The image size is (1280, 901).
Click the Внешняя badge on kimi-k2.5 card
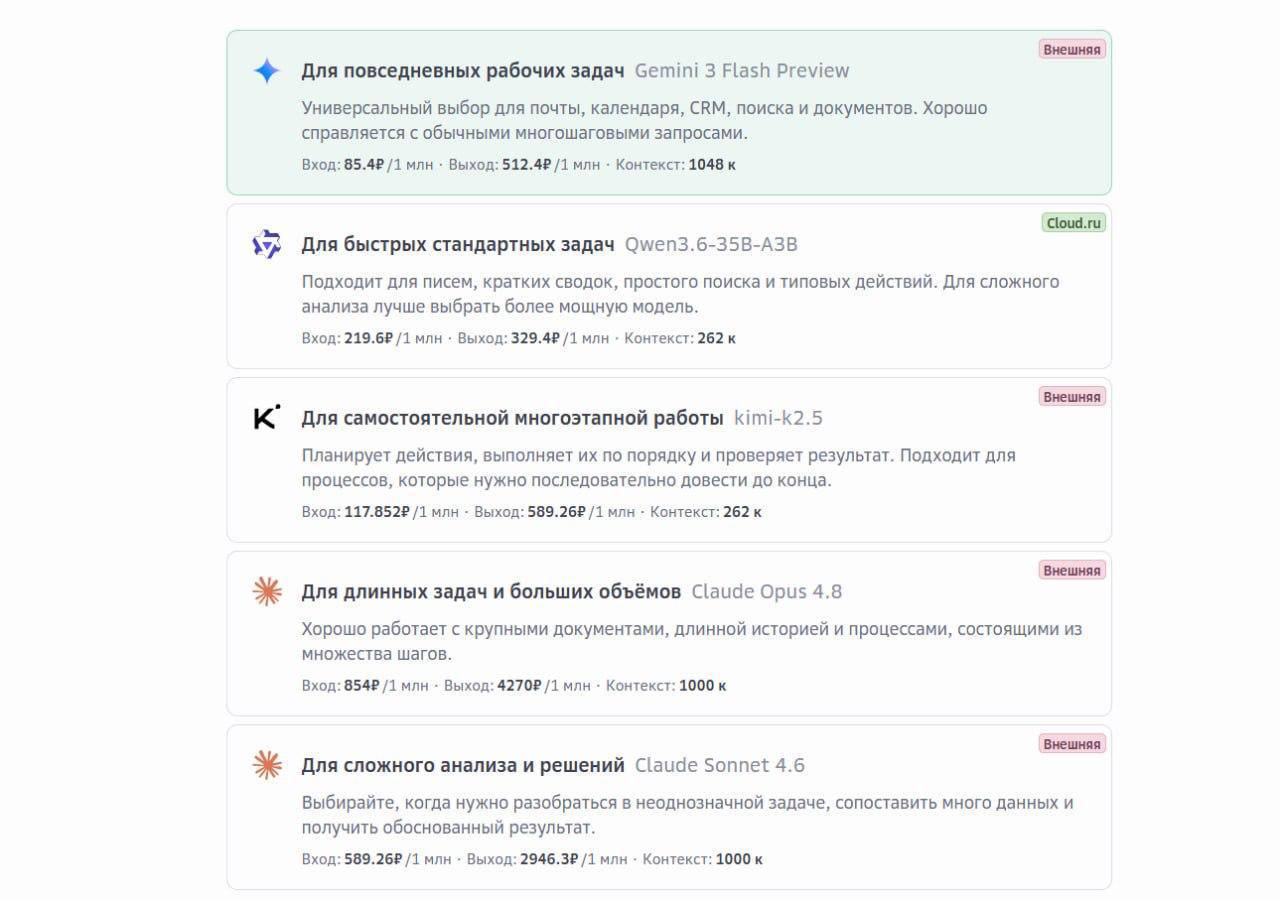pos(1072,397)
